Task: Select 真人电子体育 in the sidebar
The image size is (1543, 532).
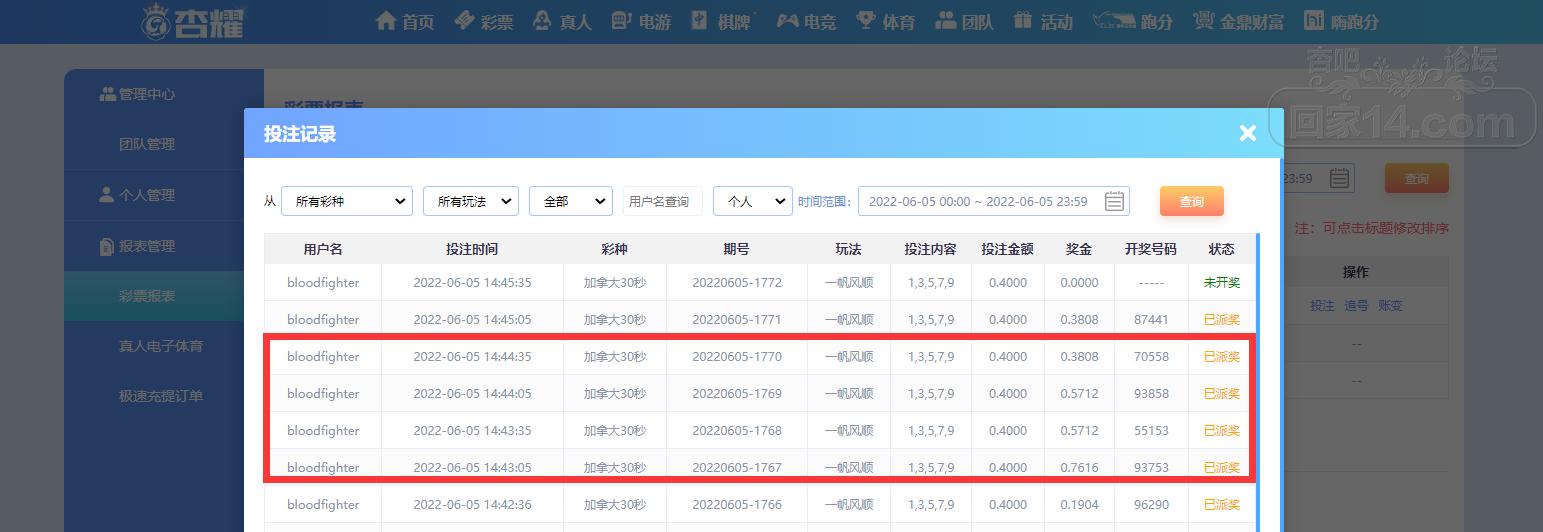Action: point(161,346)
